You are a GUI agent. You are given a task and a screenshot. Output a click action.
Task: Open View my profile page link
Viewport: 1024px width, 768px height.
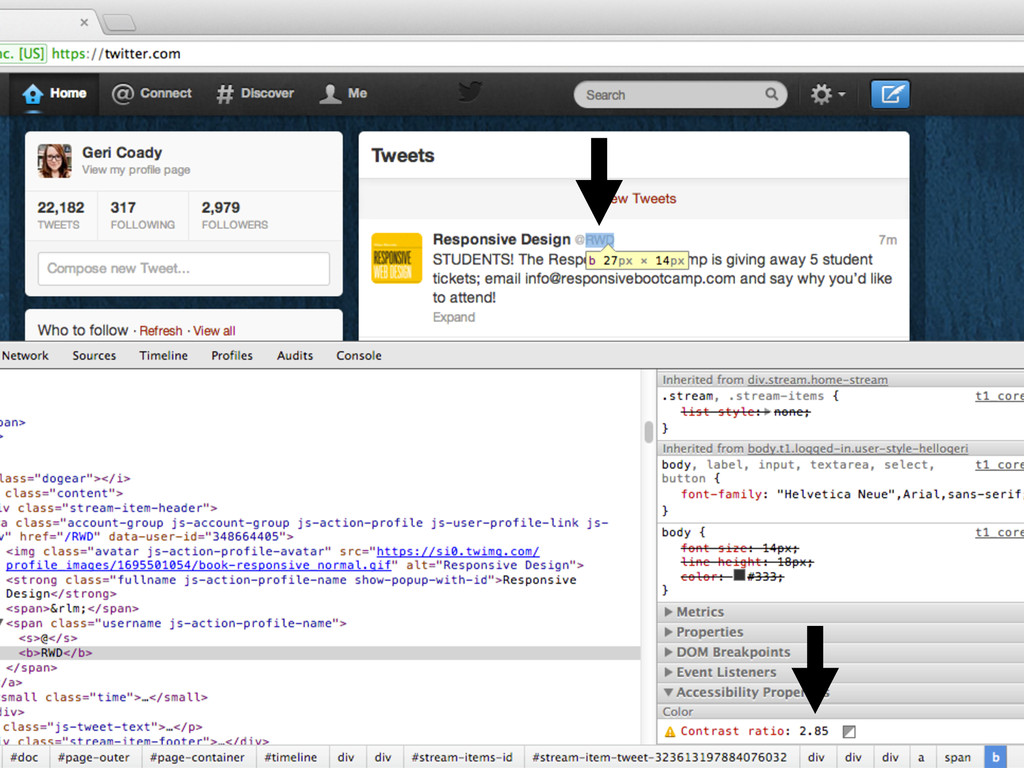(x=136, y=170)
